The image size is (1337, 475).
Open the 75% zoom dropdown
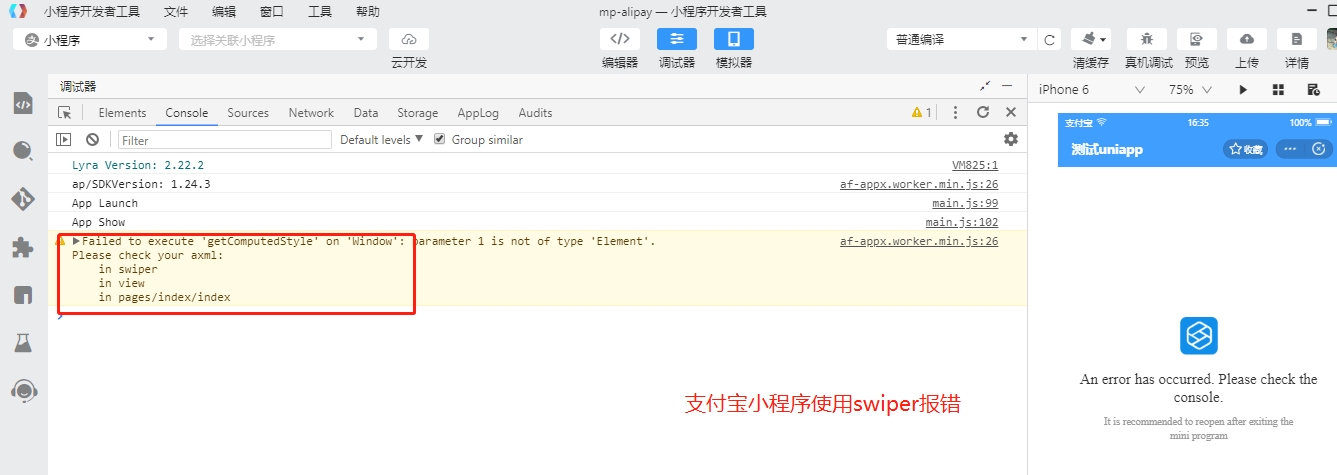pos(1190,90)
